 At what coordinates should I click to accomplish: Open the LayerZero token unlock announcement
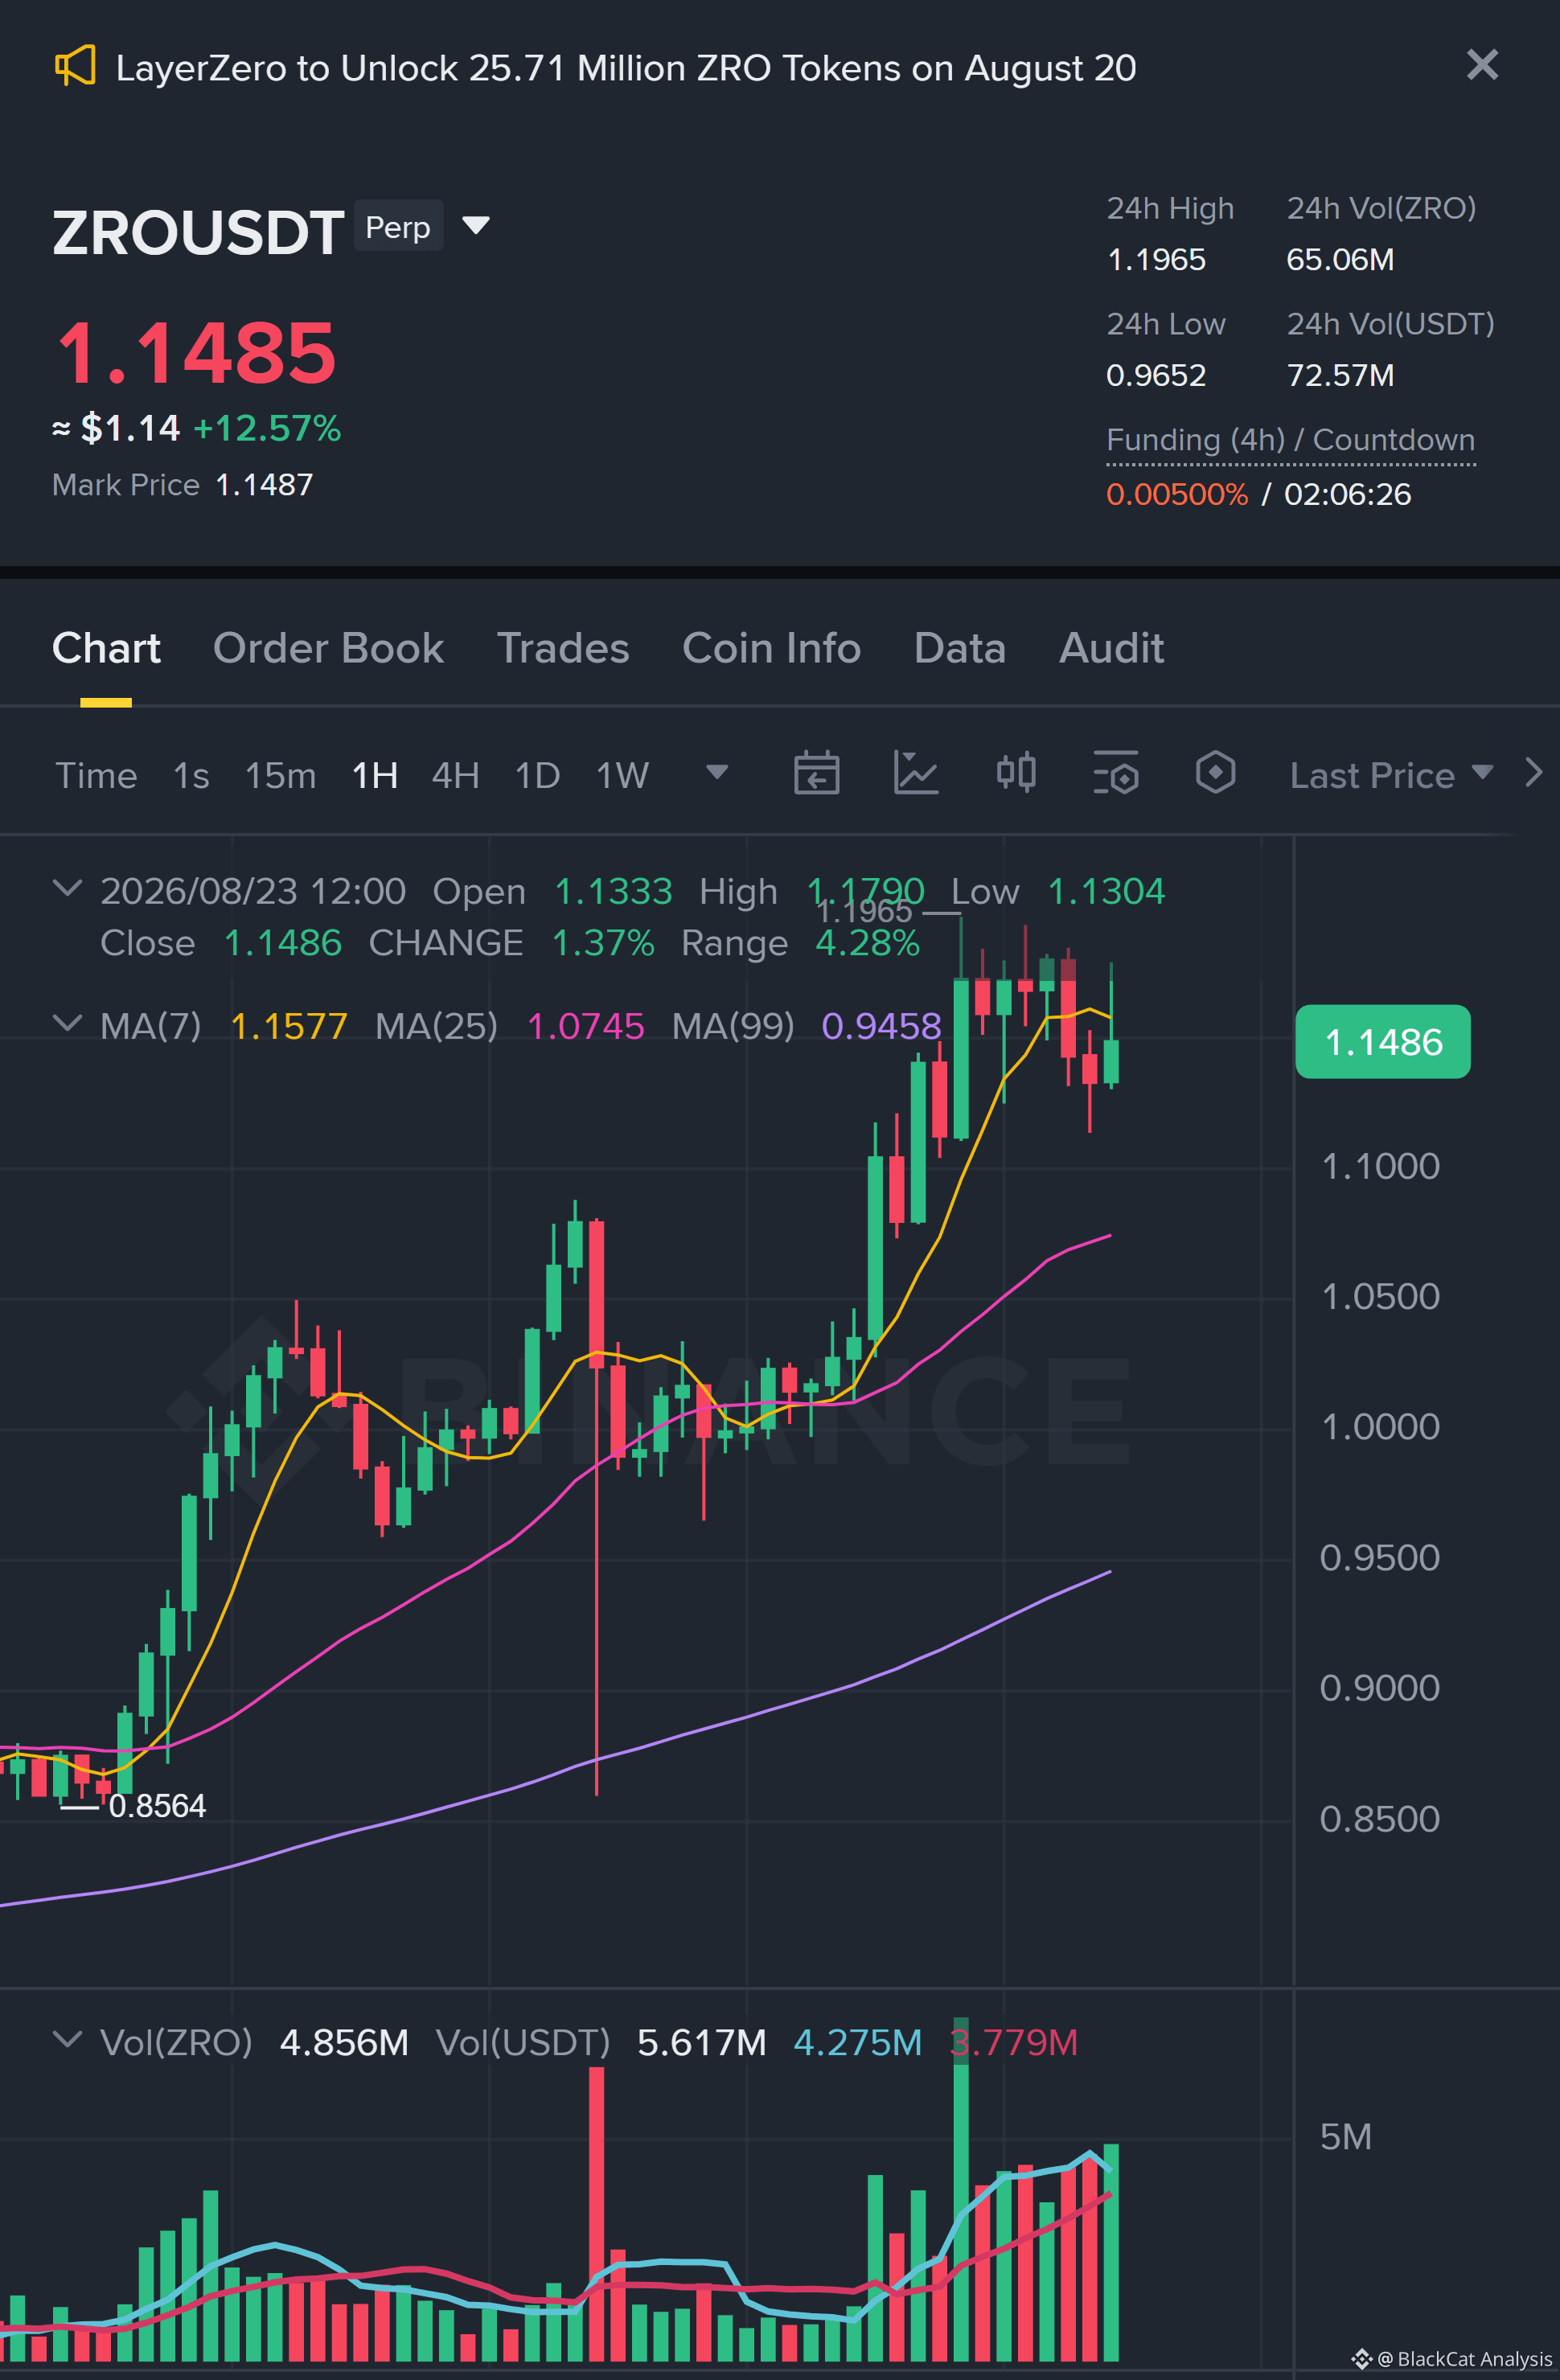click(x=626, y=68)
